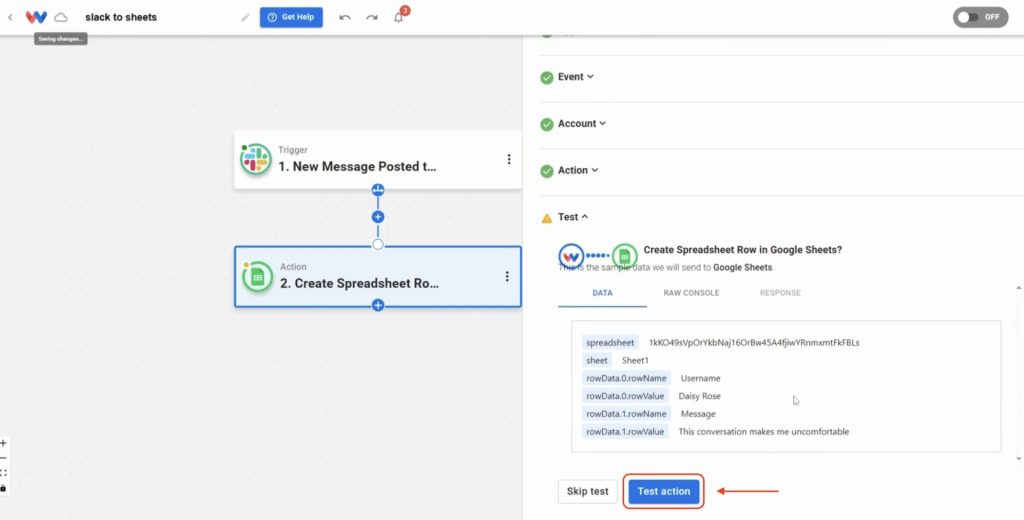Click the Test warning triangle icon
The height and width of the screenshot is (520, 1024).
(x=547, y=218)
